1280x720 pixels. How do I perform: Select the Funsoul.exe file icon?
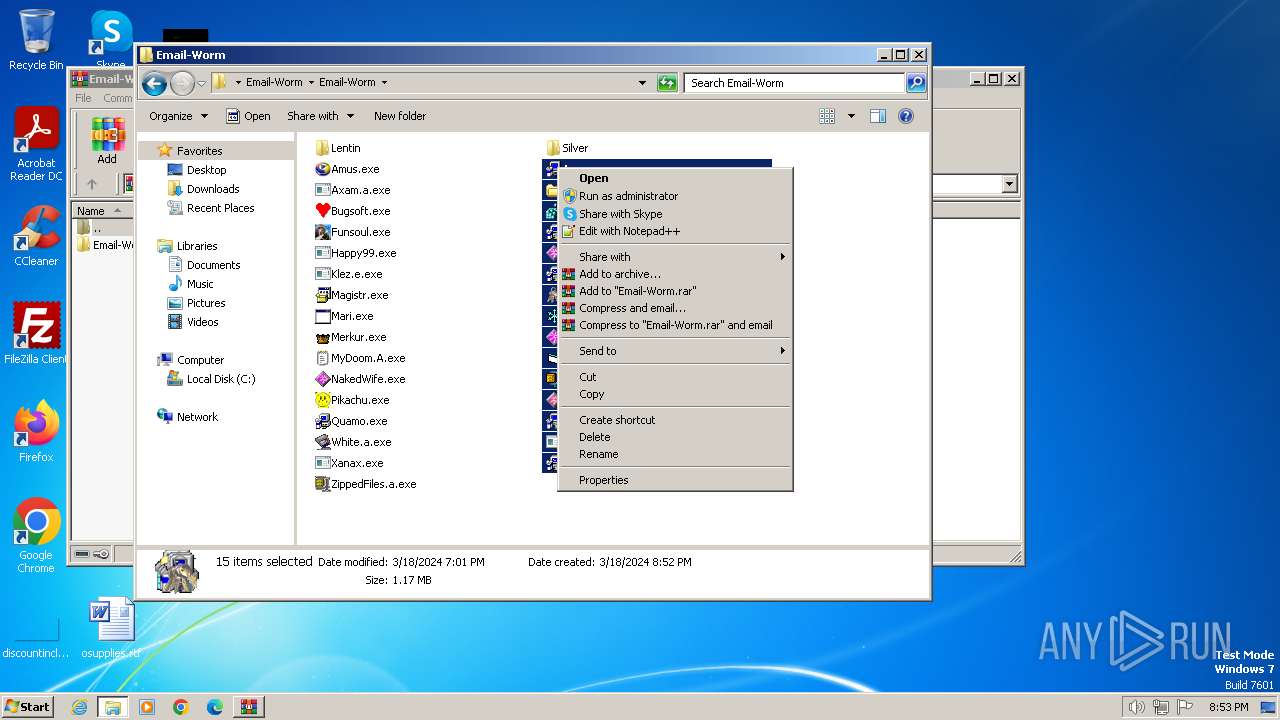pyautogui.click(x=322, y=232)
